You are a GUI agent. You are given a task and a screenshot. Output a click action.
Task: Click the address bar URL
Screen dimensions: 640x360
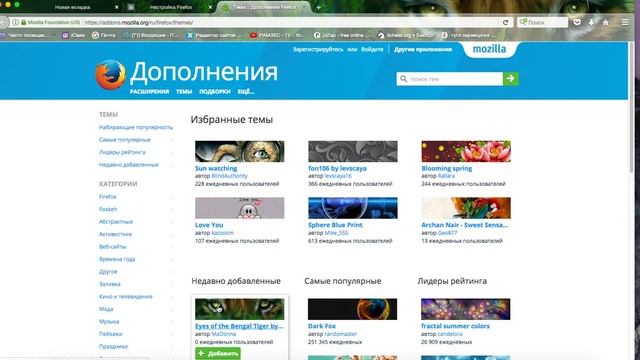139,22
